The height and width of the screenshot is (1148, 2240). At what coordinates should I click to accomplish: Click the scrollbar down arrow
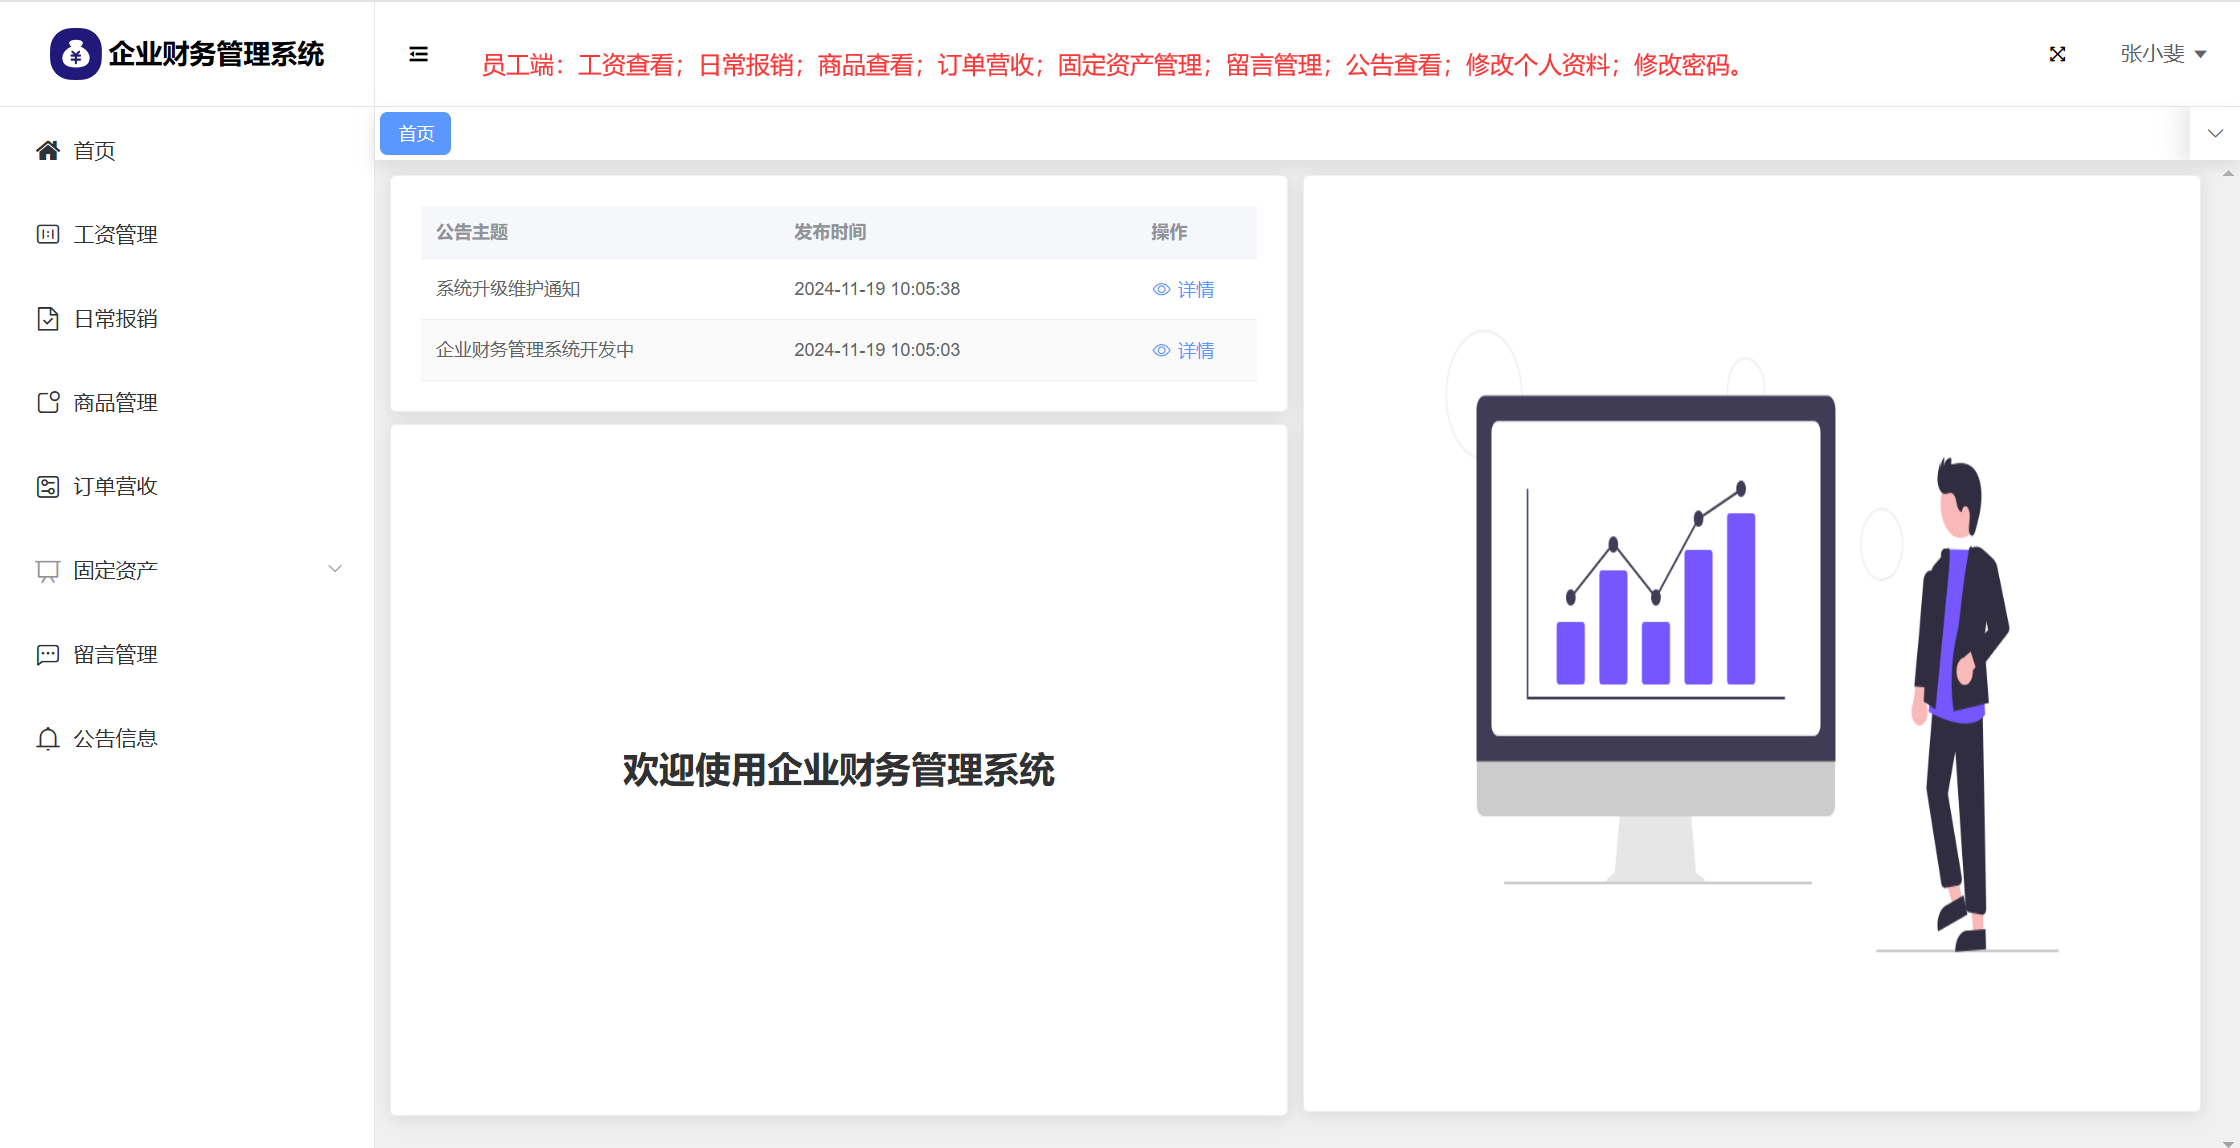(2227, 1142)
